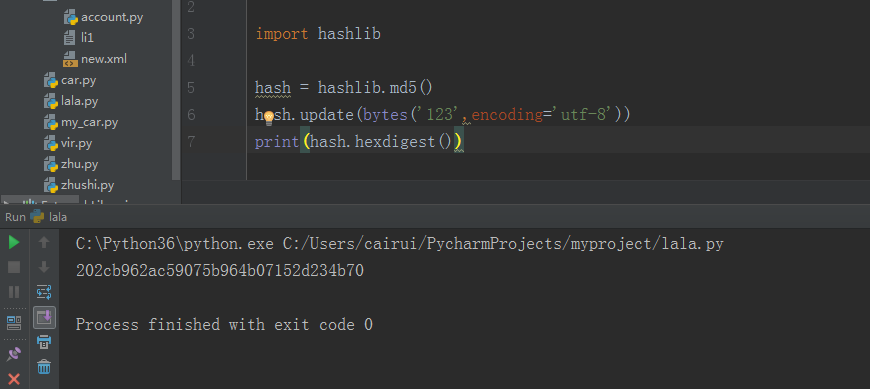Click the project tree vertical scrollbar
Screen dimensions: 870x389
pos(176,90)
